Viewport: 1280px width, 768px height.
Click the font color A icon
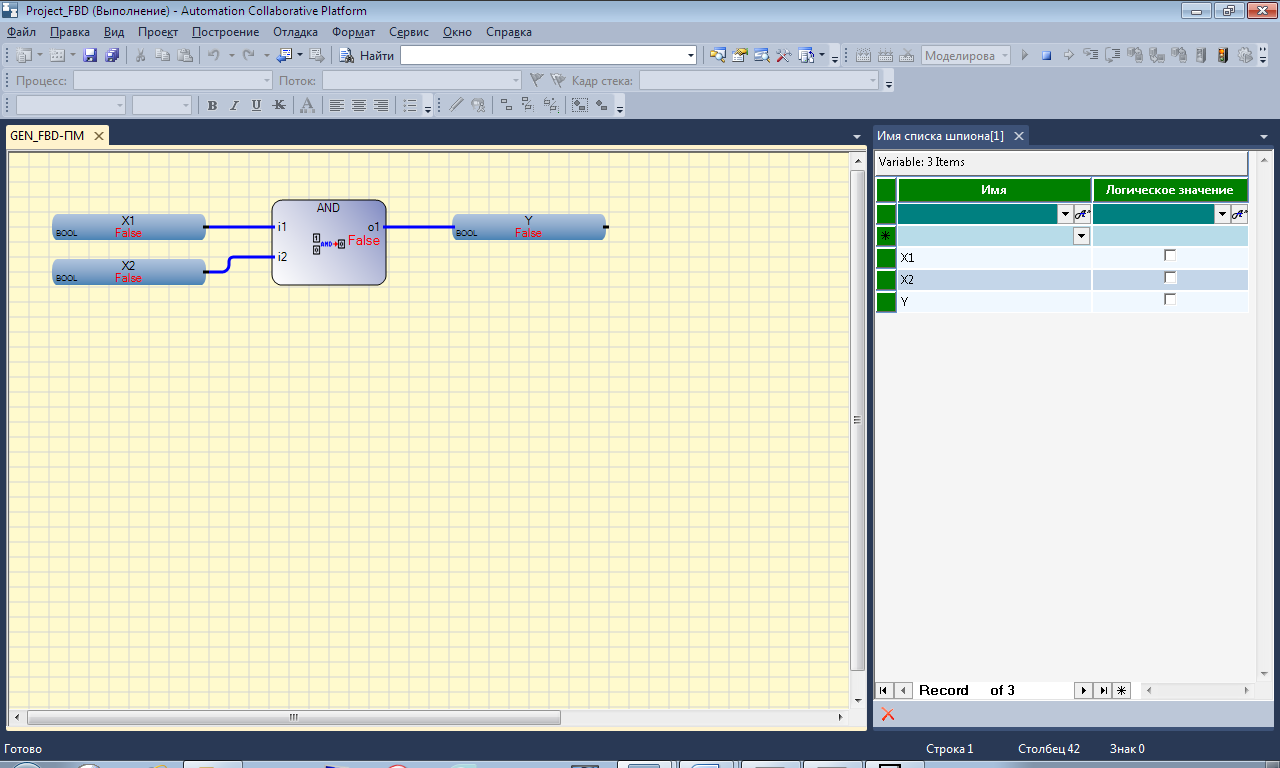coord(307,105)
